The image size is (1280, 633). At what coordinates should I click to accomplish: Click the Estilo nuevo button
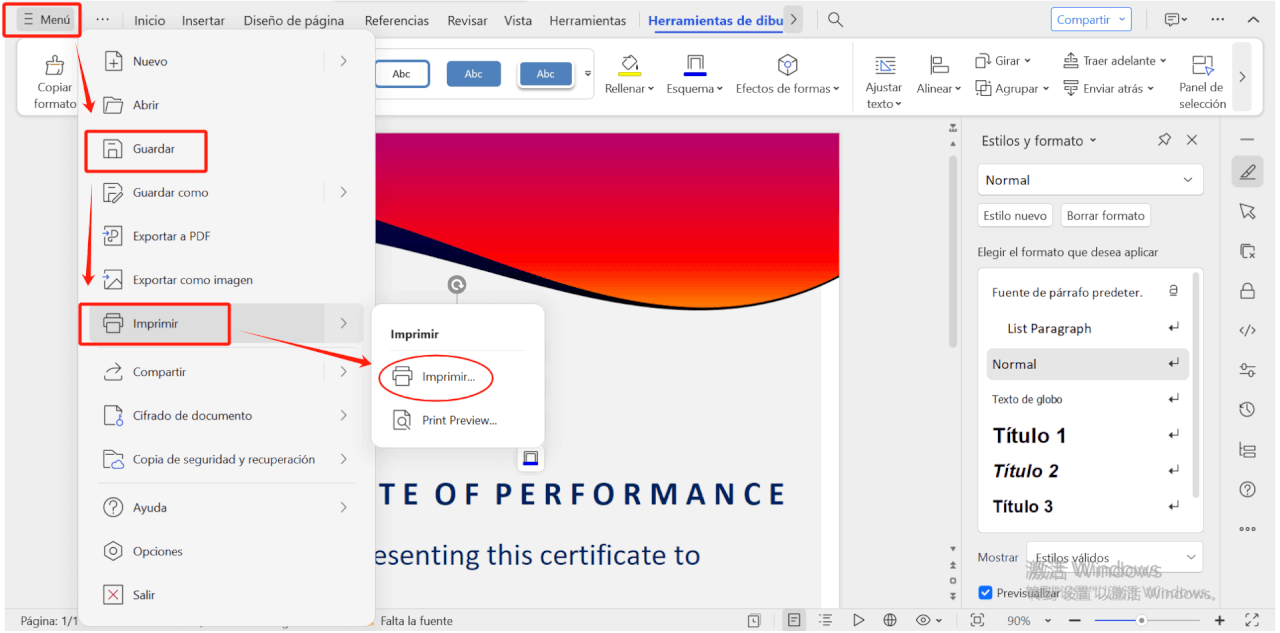(x=1015, y=216)
